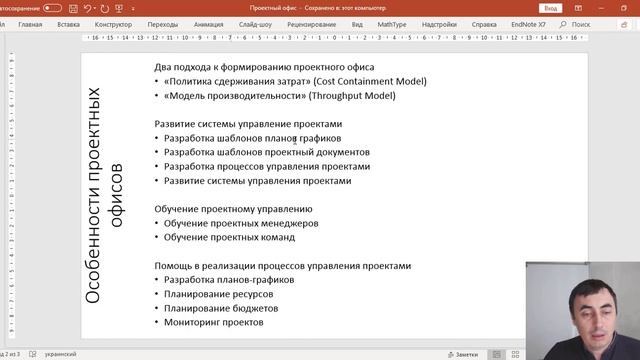Select the Вид tab
Screen dimensions: 640x360
click(357, 24)
